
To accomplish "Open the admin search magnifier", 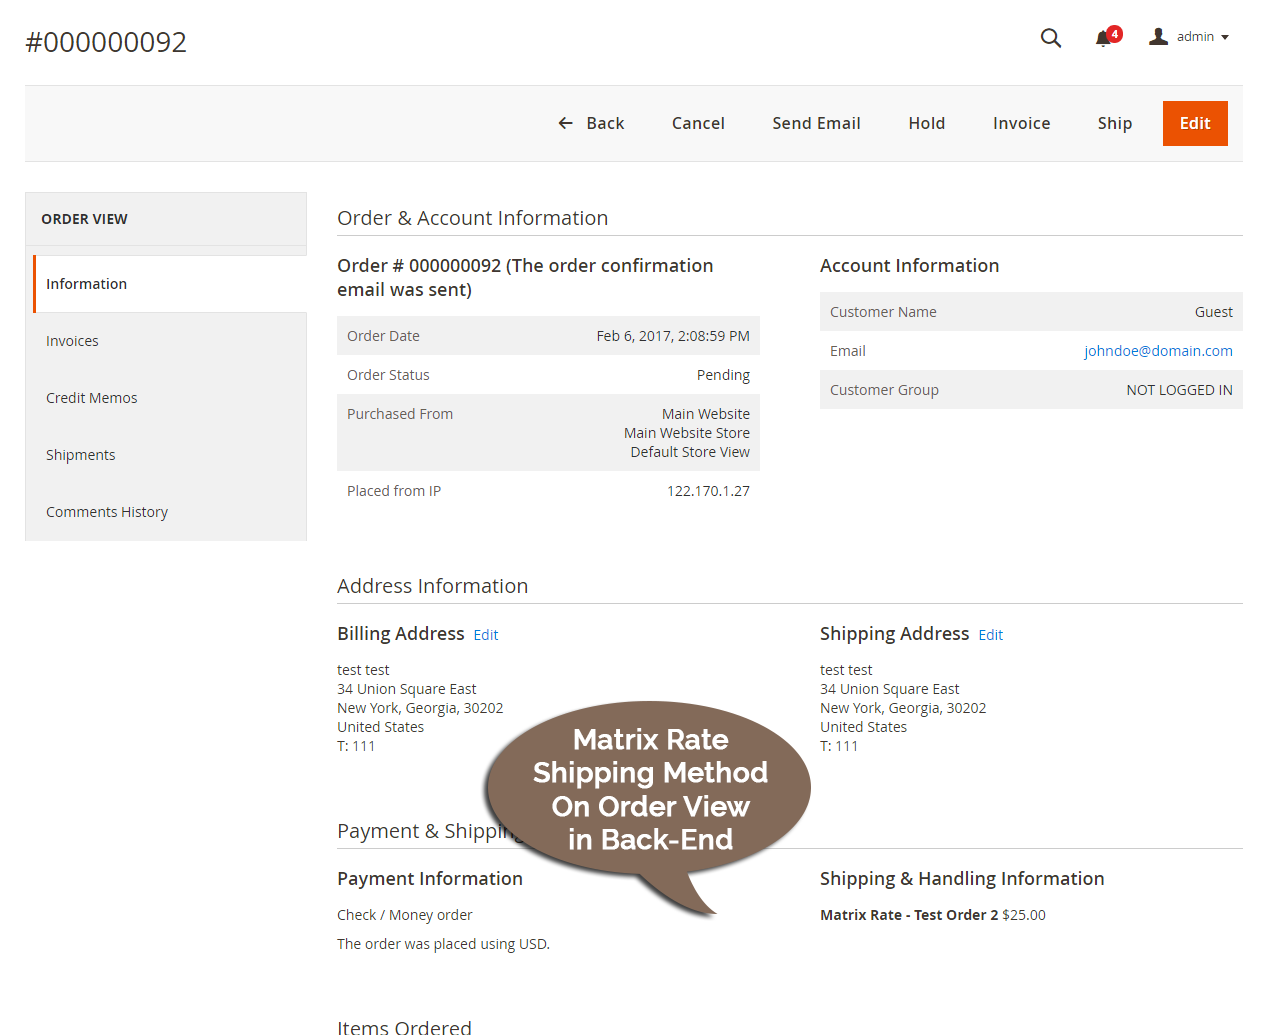I will pyautogui.click(x=1050, y=37).
